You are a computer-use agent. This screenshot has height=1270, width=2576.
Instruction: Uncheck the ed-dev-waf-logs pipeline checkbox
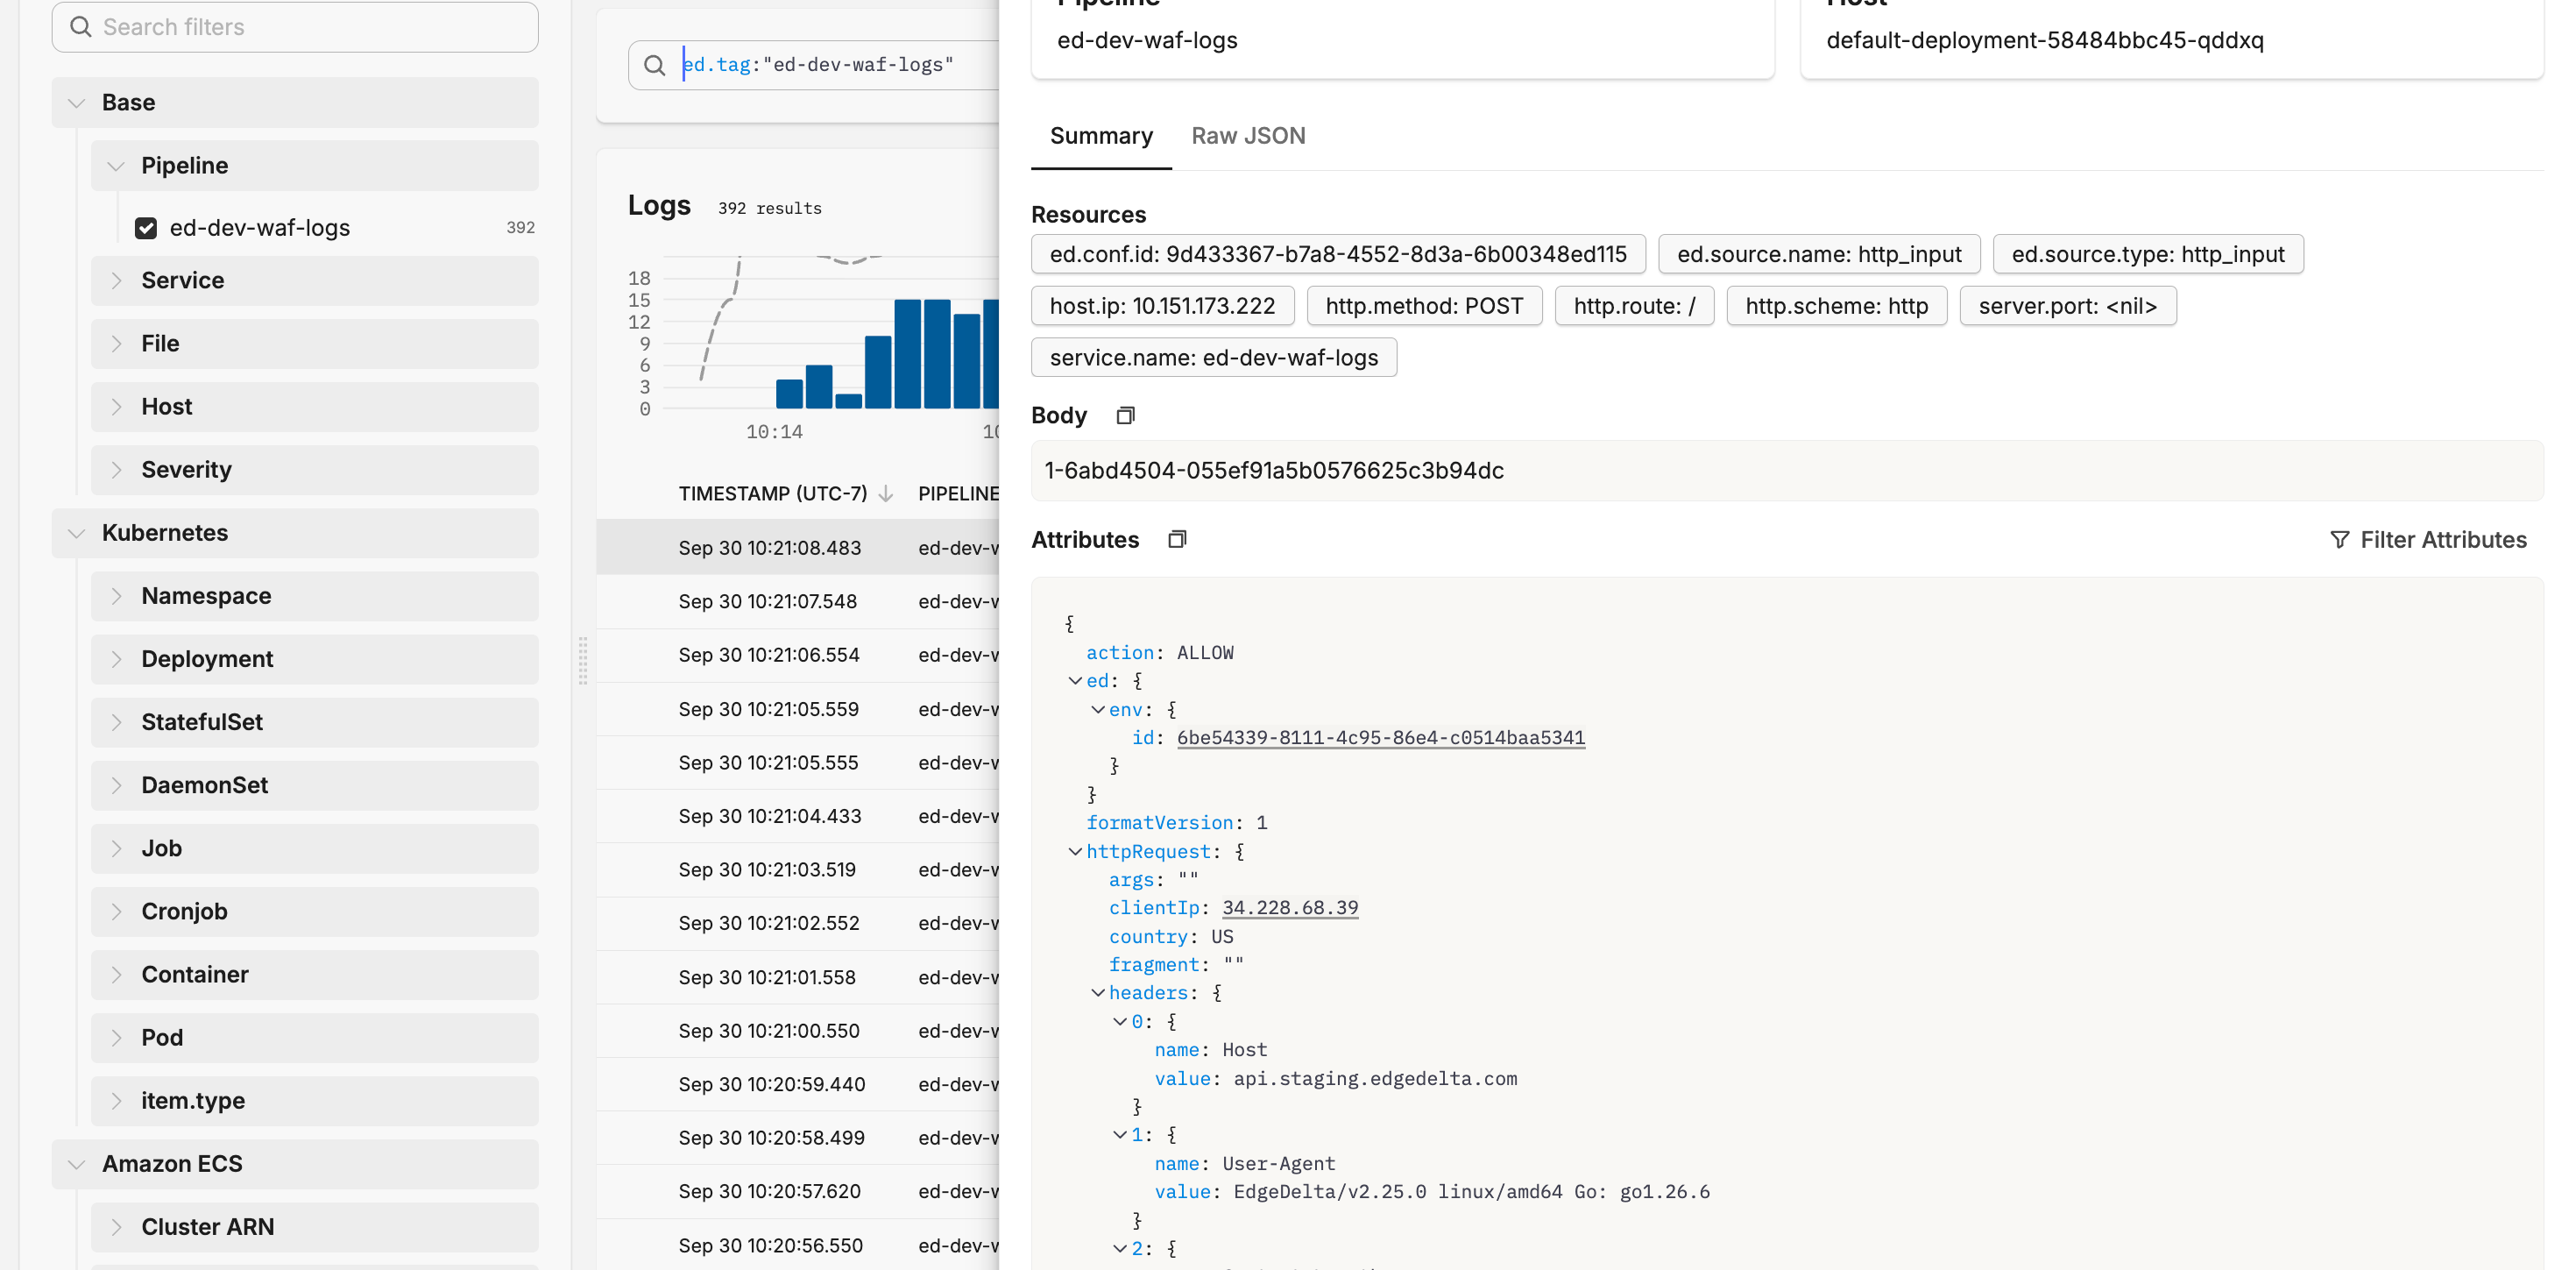[x=146, y=228]
